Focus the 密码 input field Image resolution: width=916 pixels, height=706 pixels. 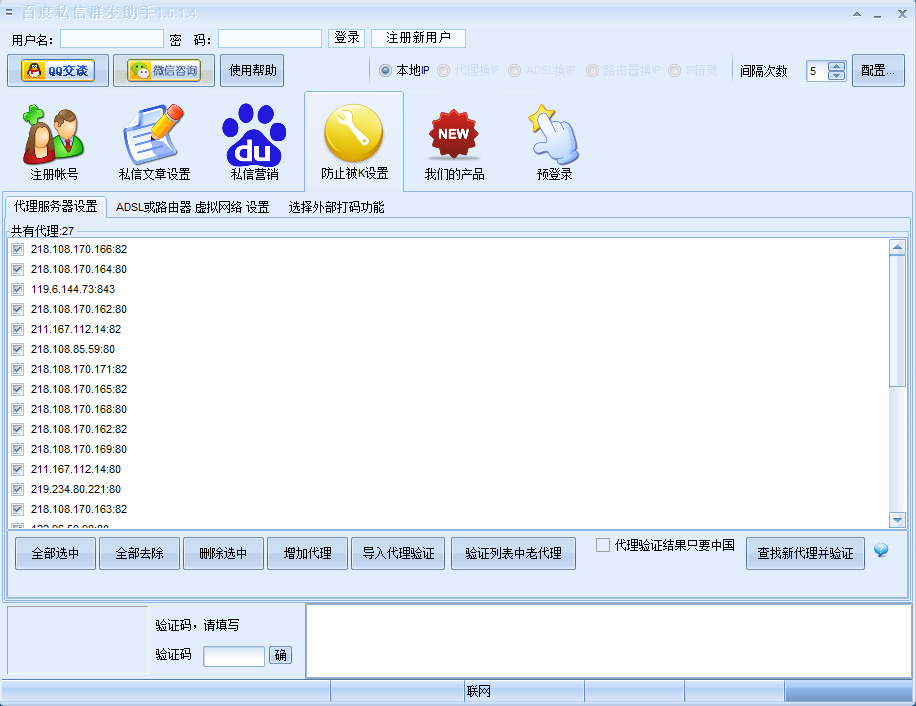270,39
